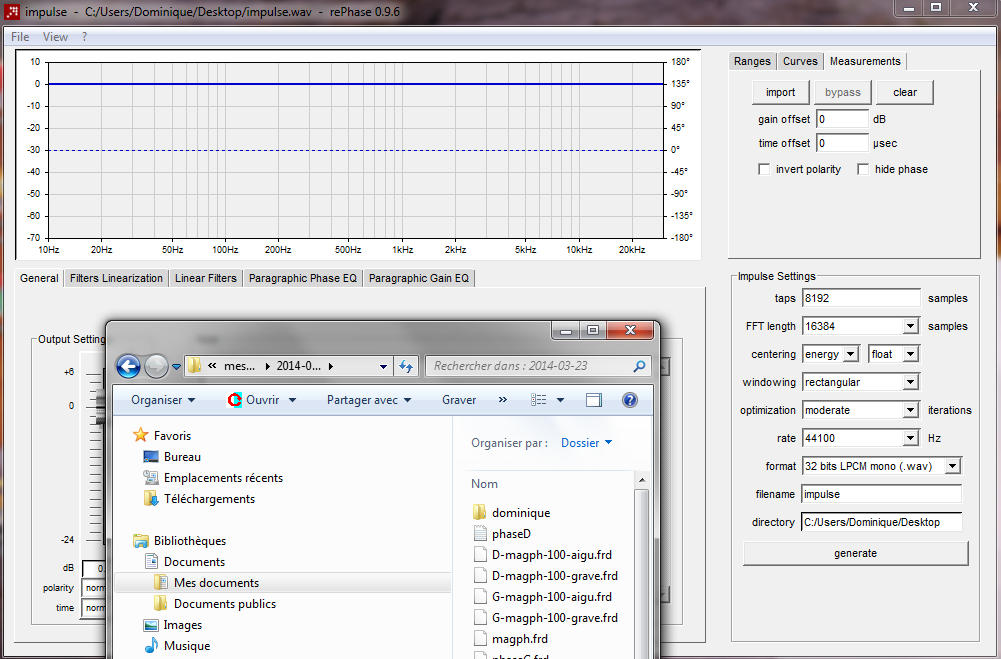Switch to the Ranges tab
Image resolution: width=1001 pixels, height=659 pixels.
[x=752, y=61]
